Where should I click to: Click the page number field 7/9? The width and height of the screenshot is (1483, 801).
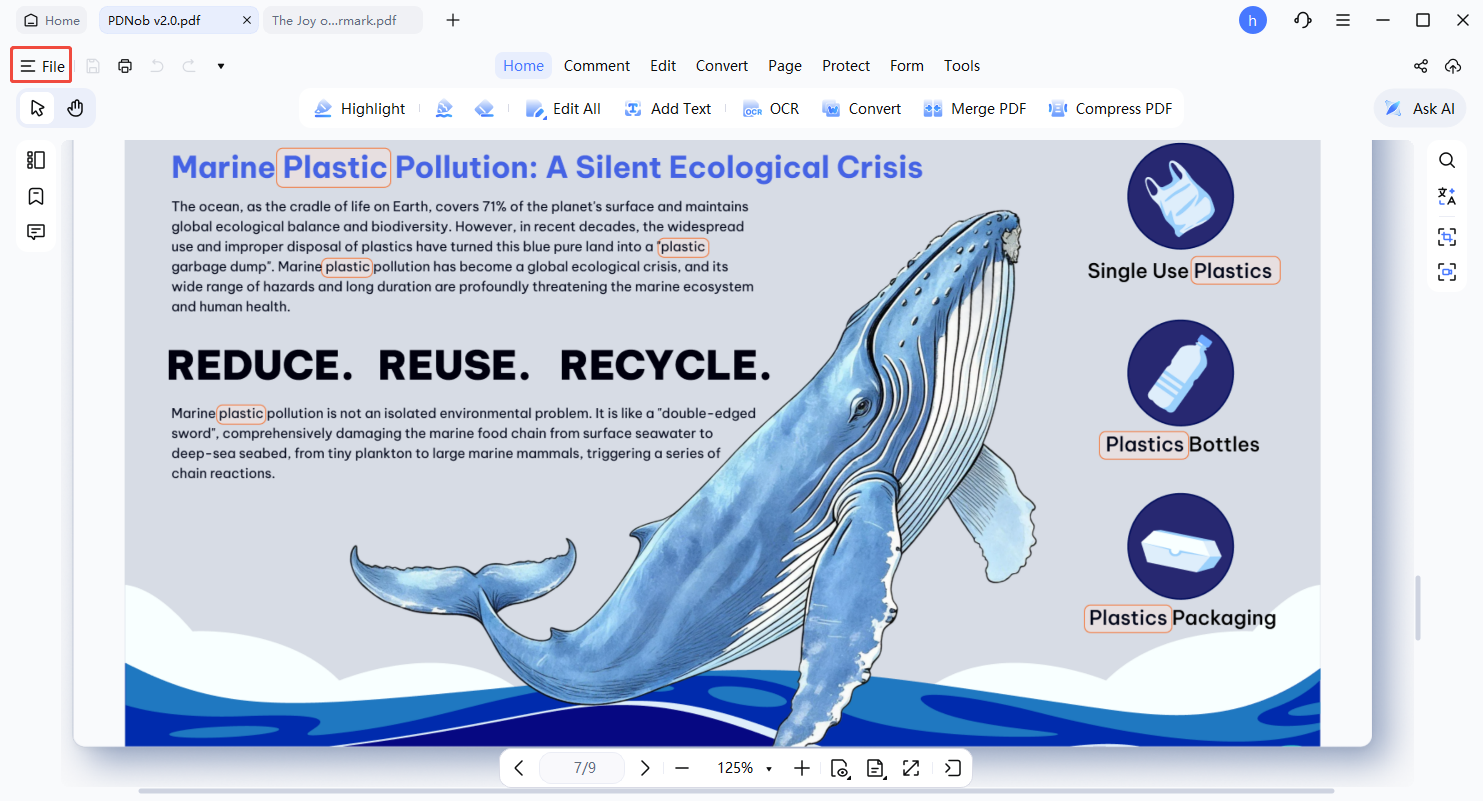click(x=584, y=768)
